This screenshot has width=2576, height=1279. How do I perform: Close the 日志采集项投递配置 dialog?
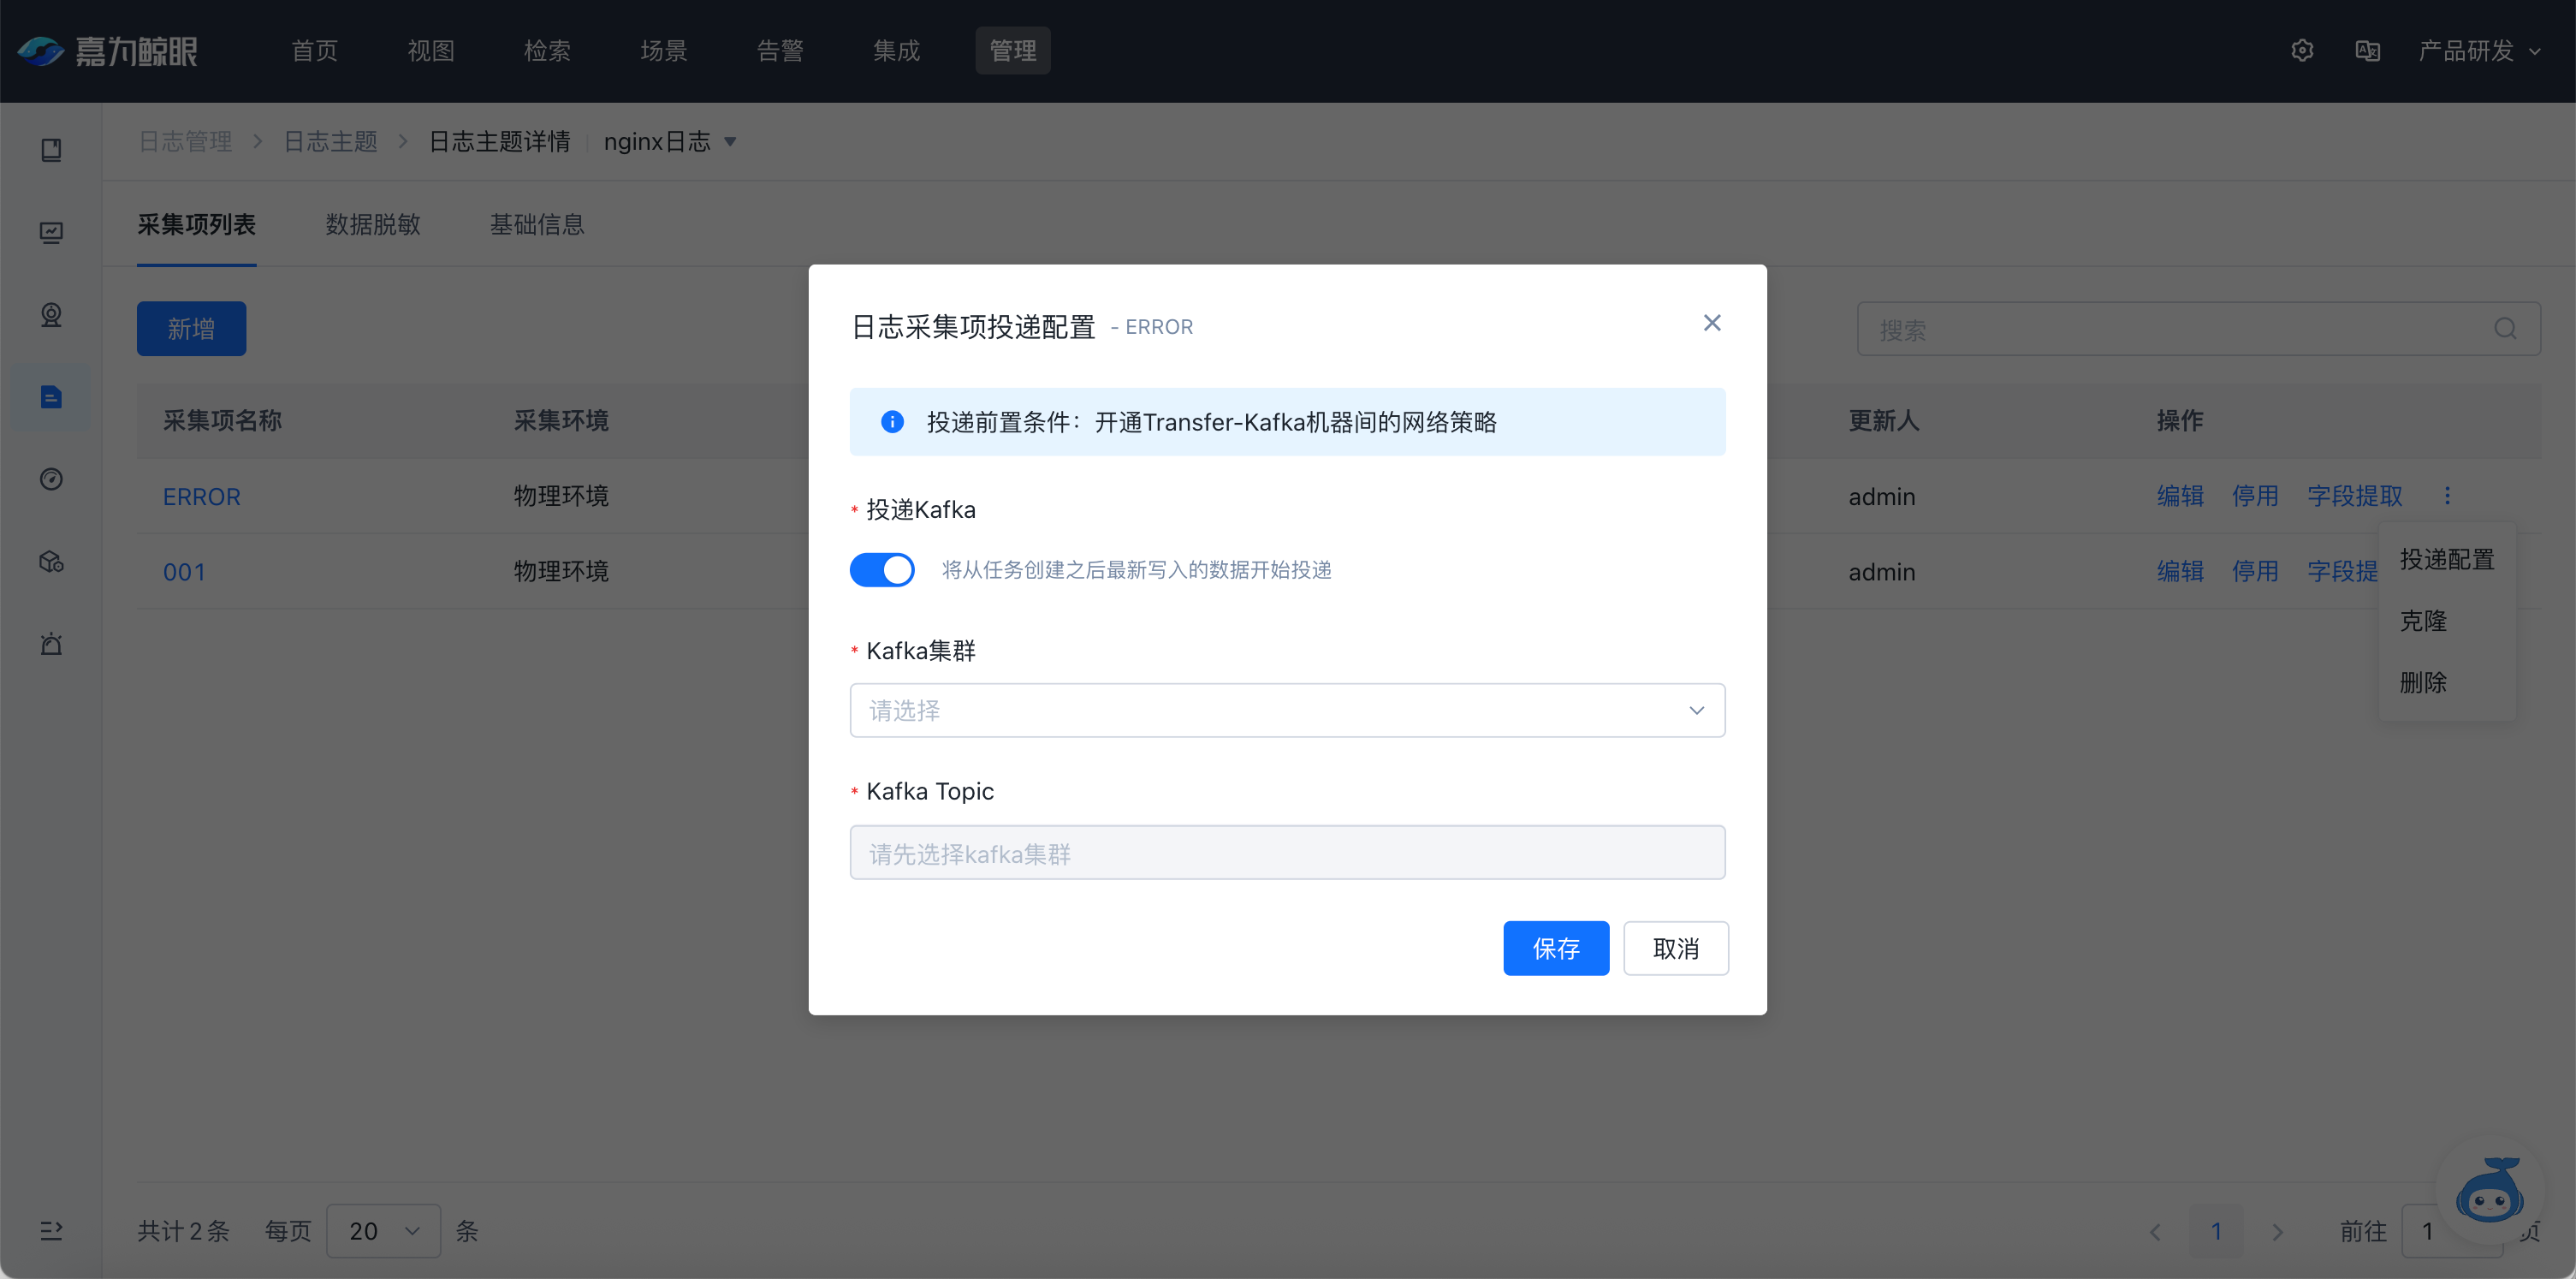[x=1712, y=323]
